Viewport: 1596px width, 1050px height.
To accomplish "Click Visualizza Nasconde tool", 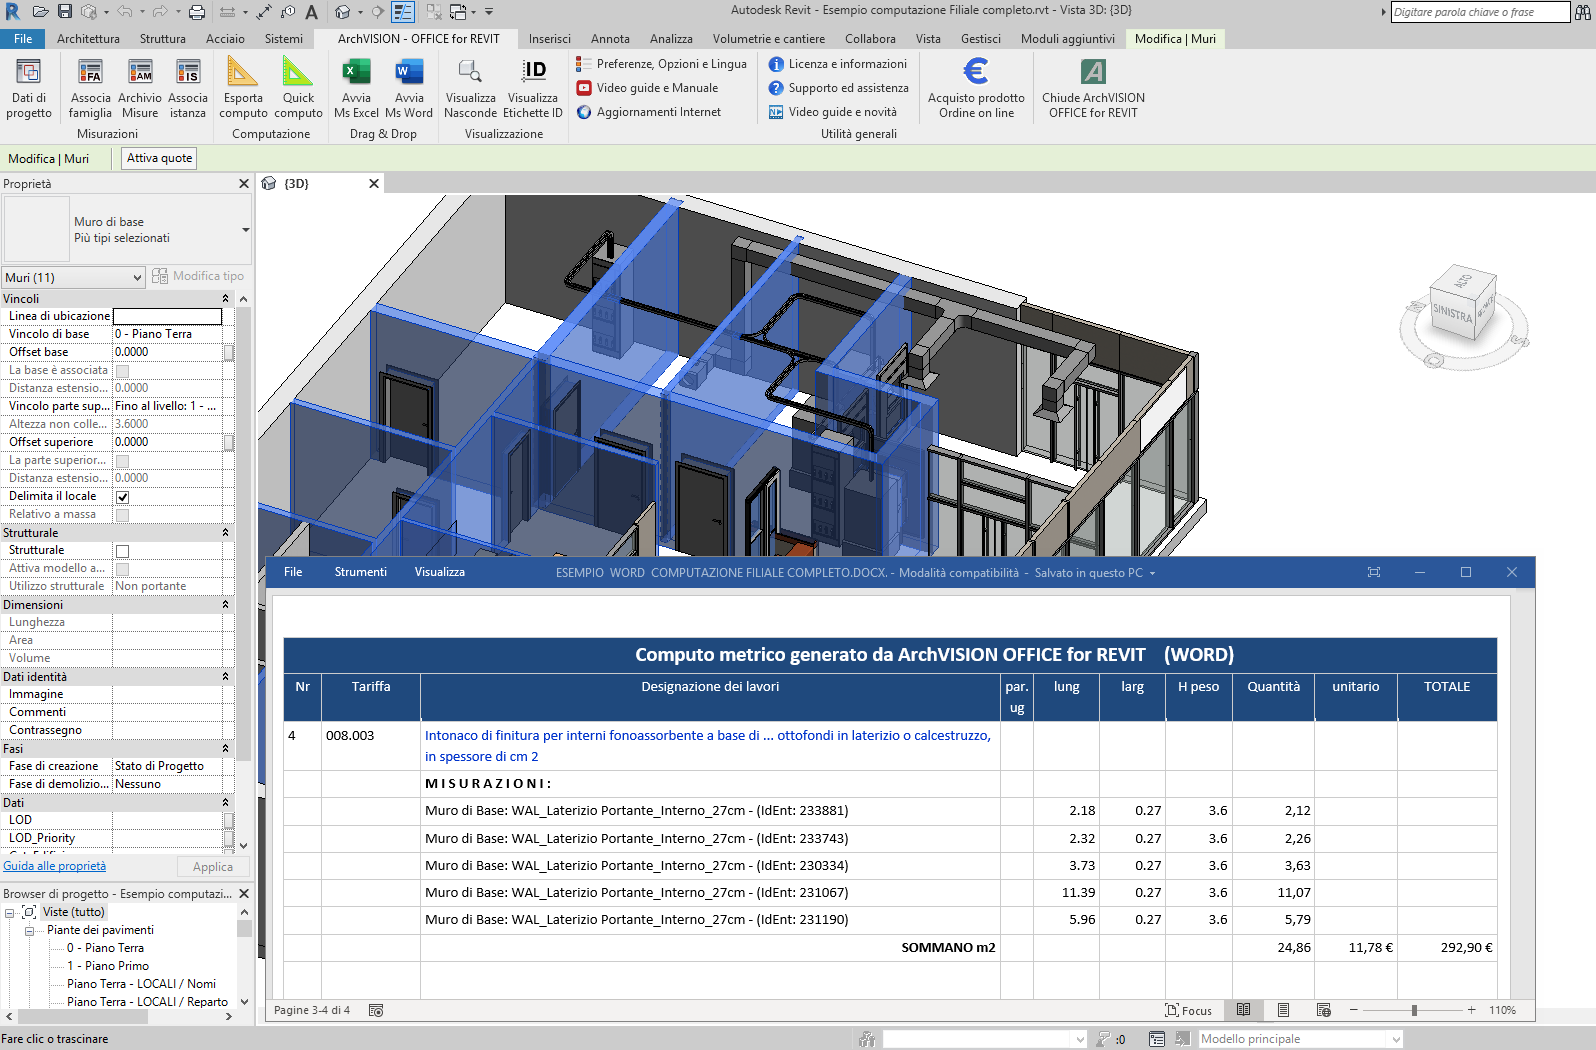I will coord(470,88).
